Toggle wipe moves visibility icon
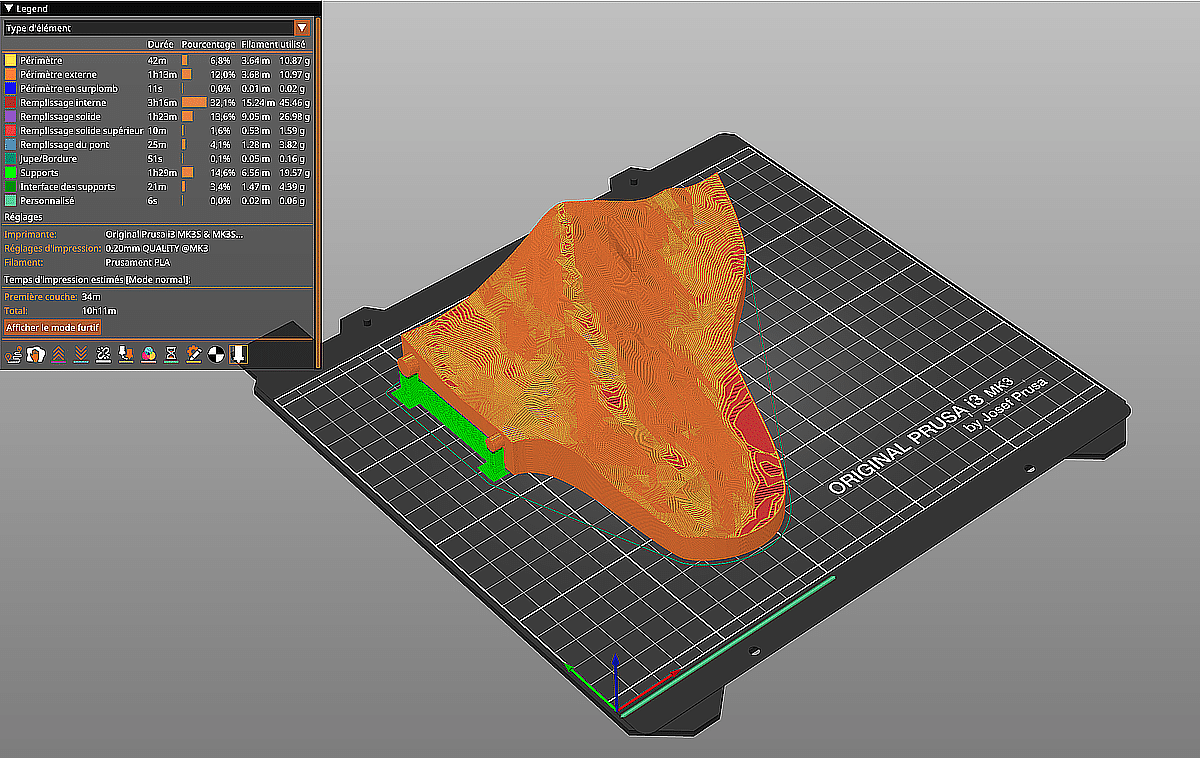 (x=36, y=354)
